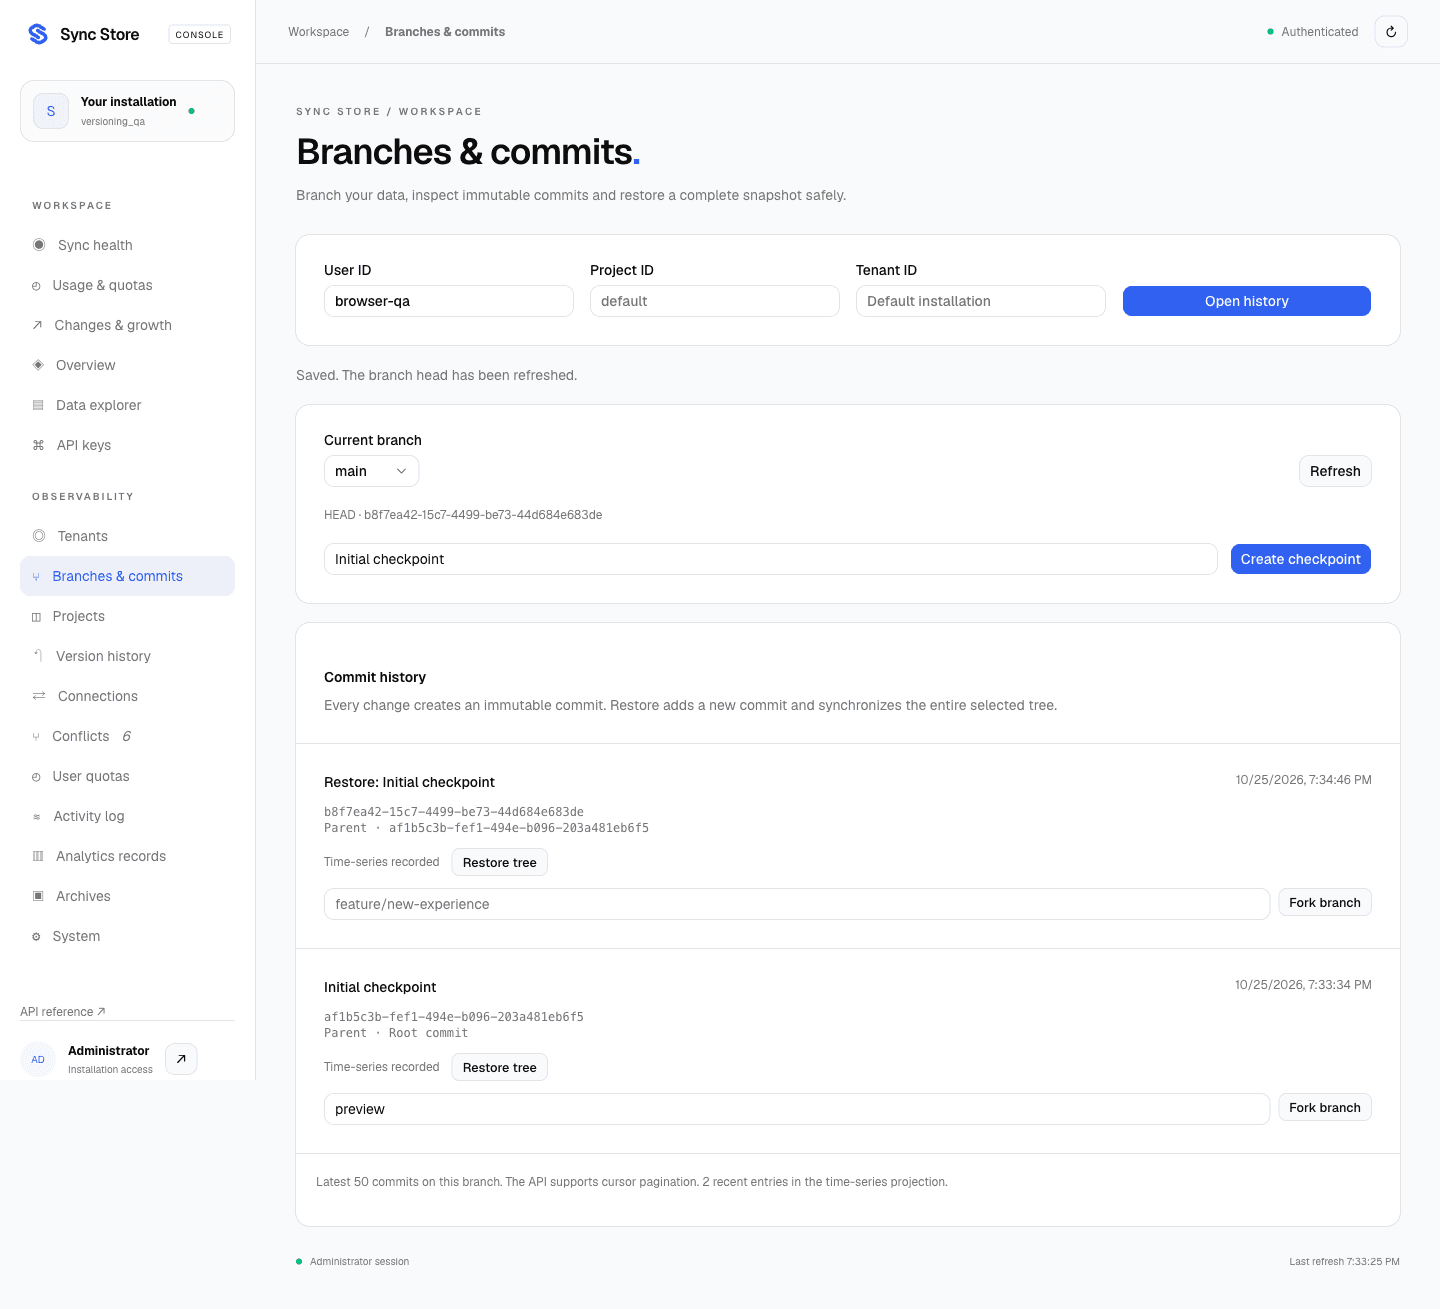This screenshot has height=1309, width=1440.
Task: Restore tree for Restore: Initial checkpoint commit
Action: coord(499,862)
